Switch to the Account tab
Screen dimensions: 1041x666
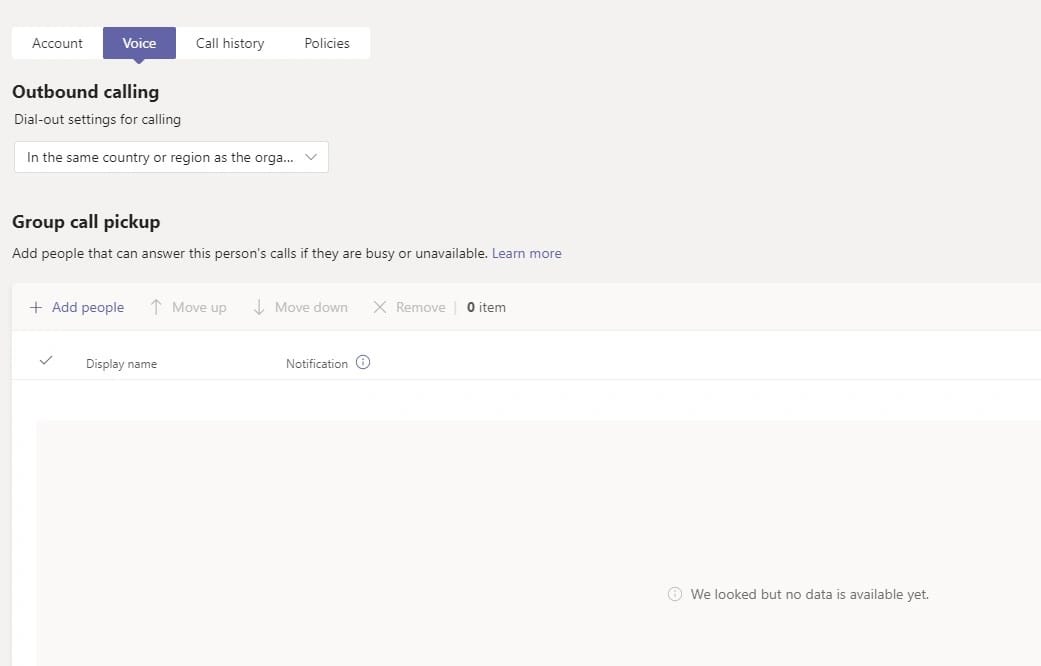coord(58,43)
